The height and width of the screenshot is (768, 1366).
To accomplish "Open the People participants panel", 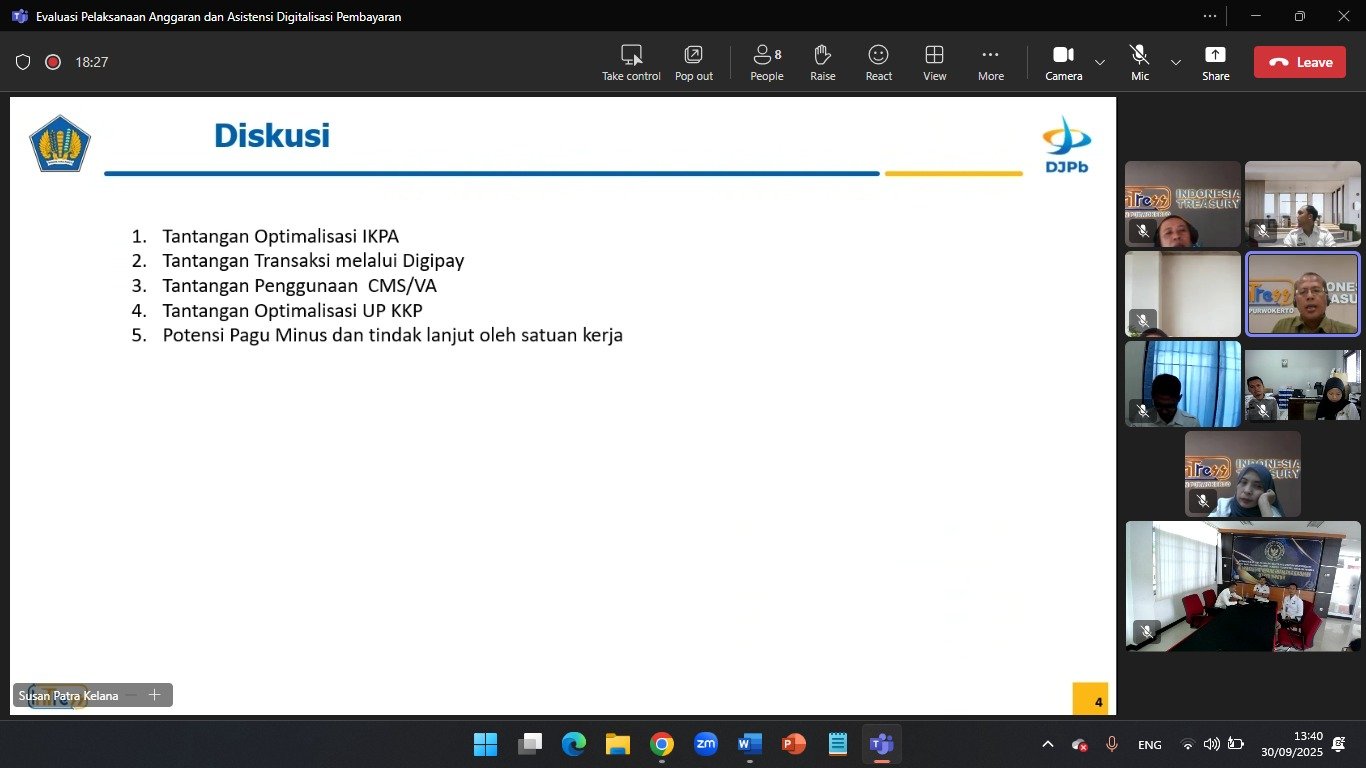I will pos(766,55).
